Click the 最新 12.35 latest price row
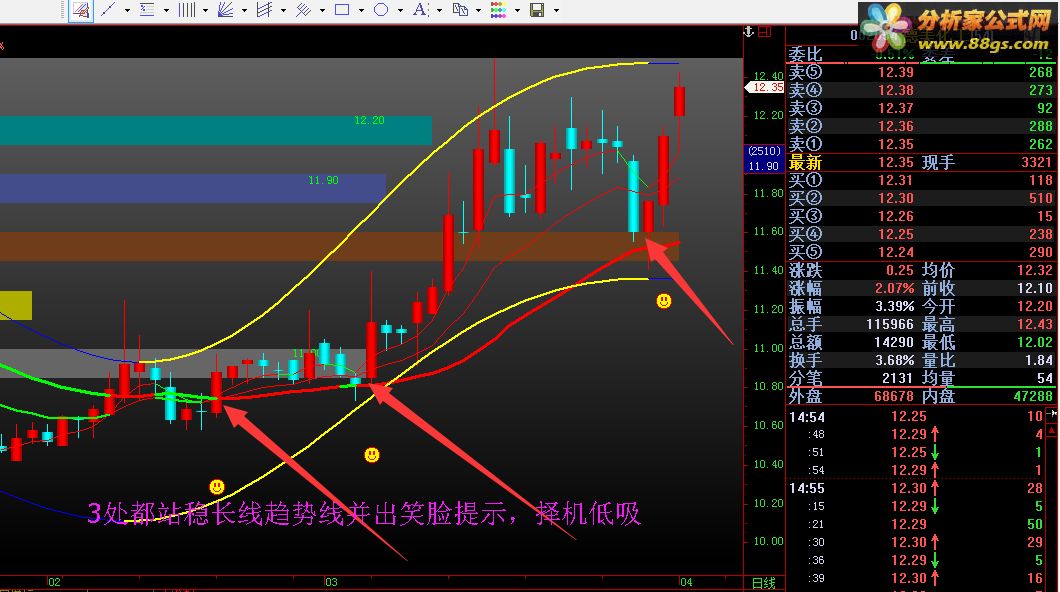Viewport: 1060px width, 592px height. click(921, 162)
